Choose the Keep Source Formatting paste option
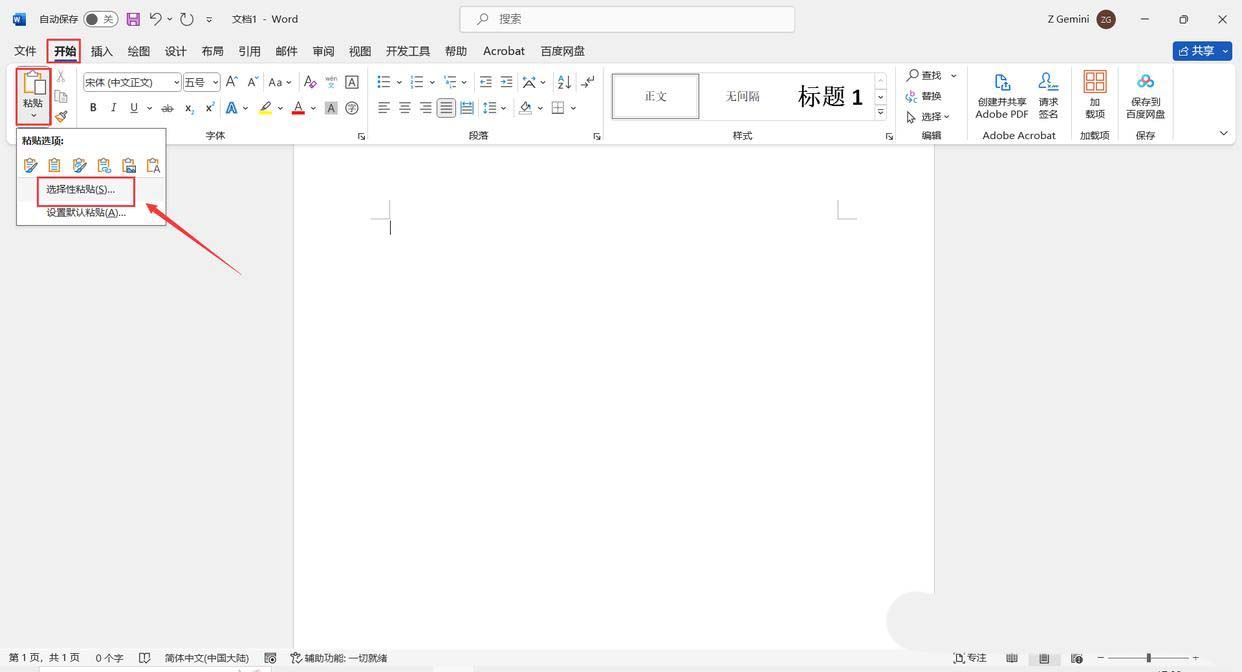Screen dimensions: 1242x672 pos(30,165)
